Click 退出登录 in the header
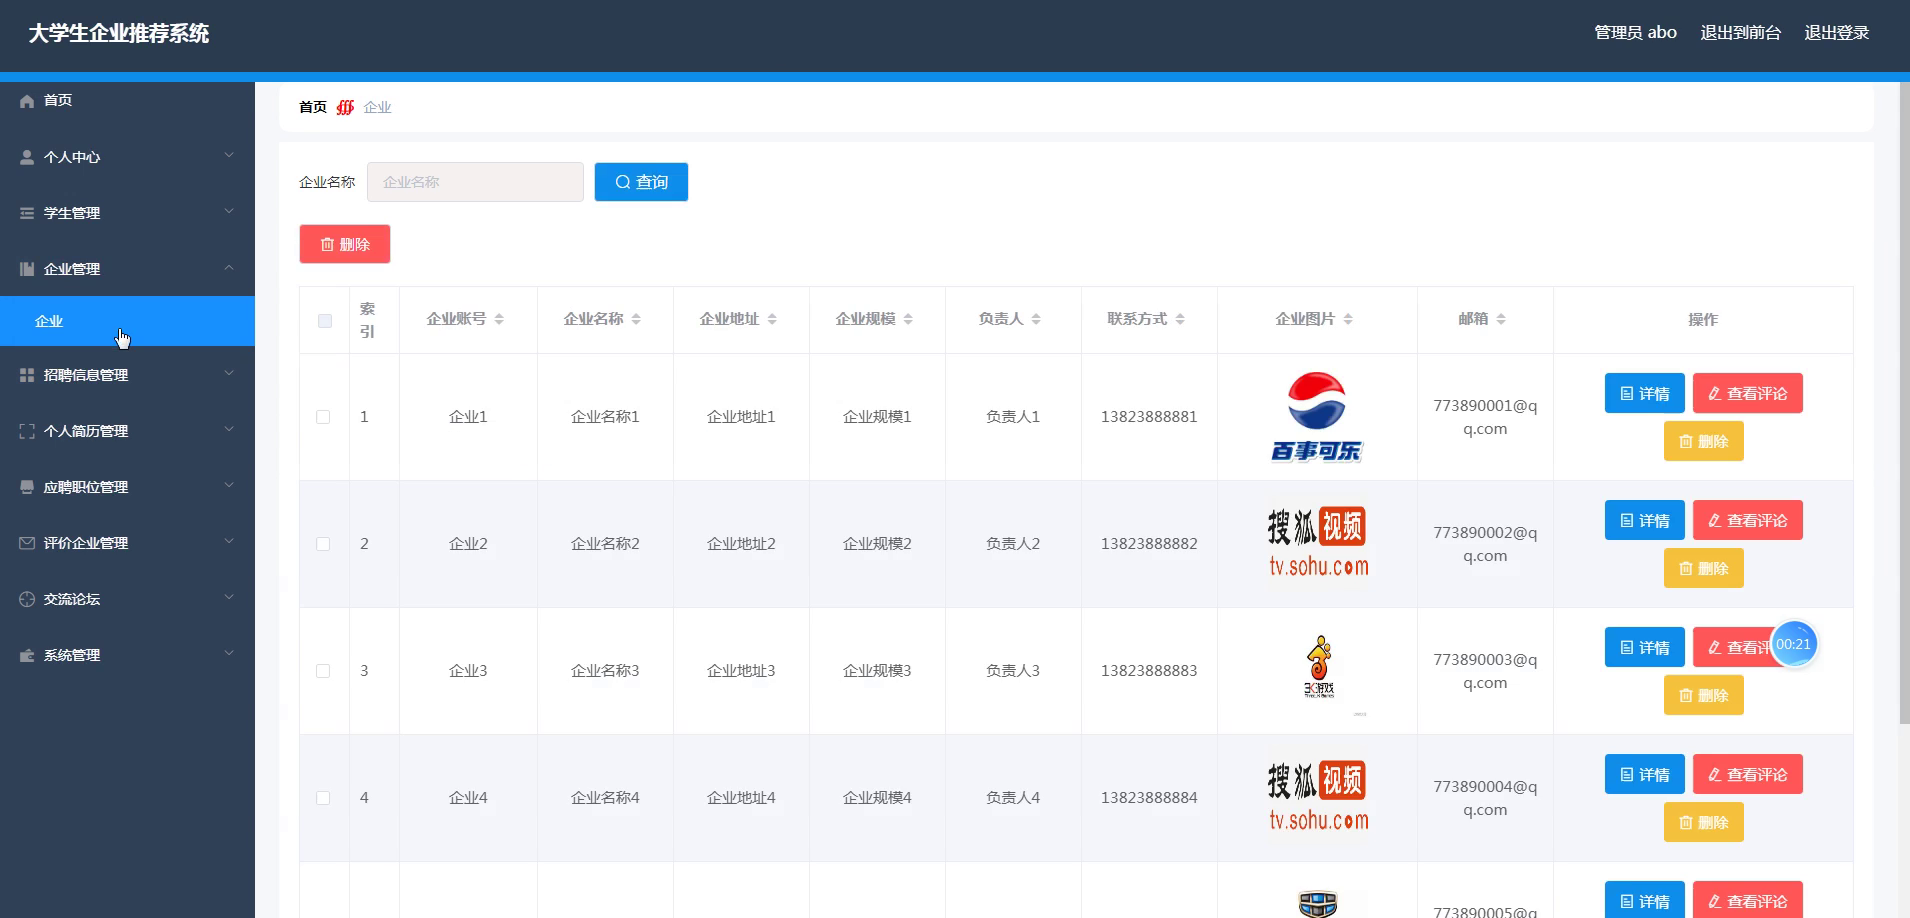The image size is (1910, 918). (1837, 33)
